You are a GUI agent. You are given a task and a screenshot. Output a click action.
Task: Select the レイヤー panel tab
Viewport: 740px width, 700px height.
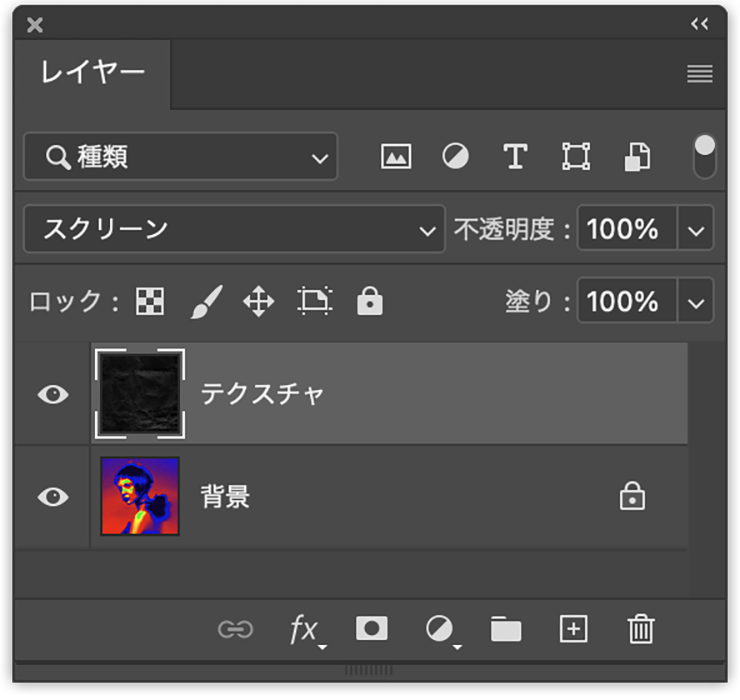pos(92,74)
